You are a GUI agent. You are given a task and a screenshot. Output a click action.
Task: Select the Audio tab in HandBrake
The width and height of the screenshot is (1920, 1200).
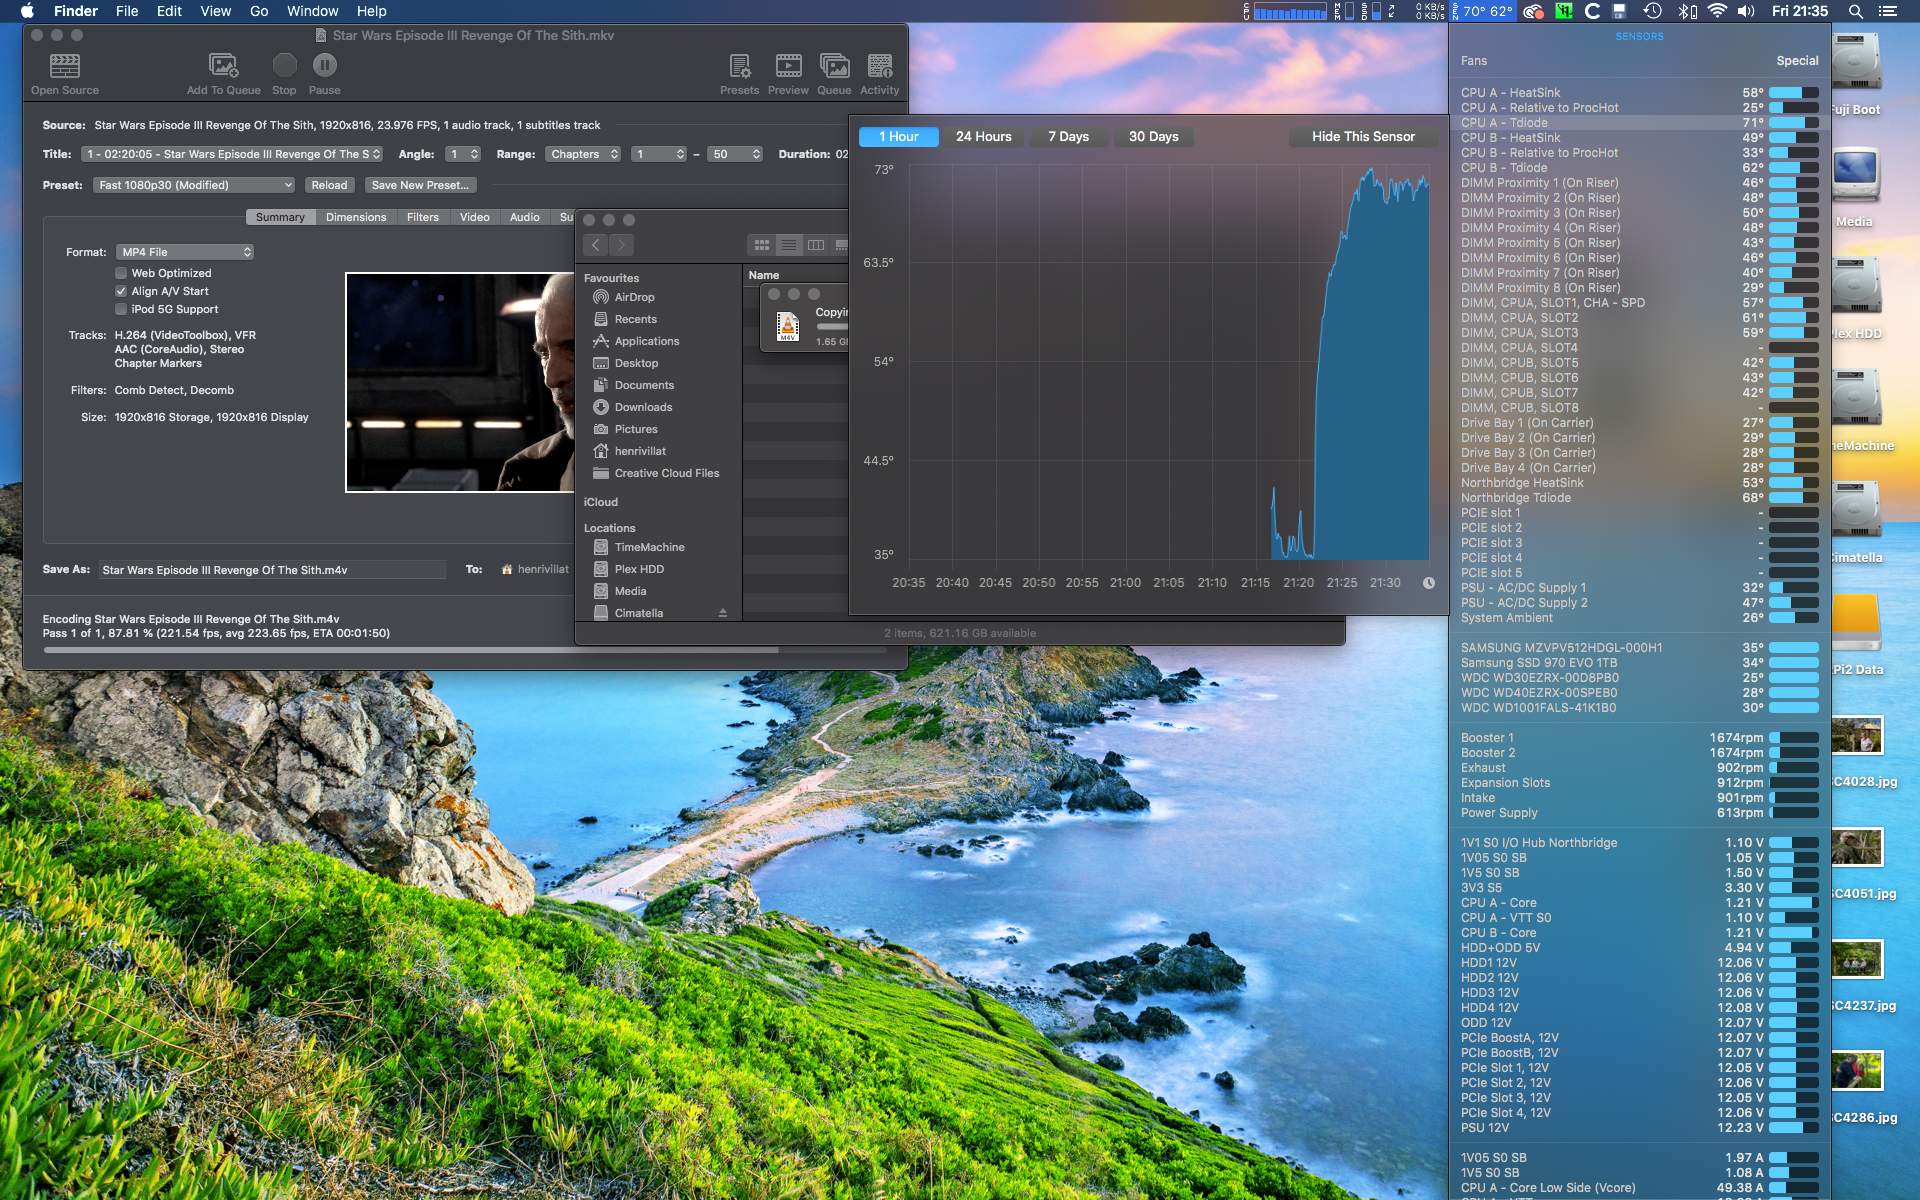[x=523, y=216]
